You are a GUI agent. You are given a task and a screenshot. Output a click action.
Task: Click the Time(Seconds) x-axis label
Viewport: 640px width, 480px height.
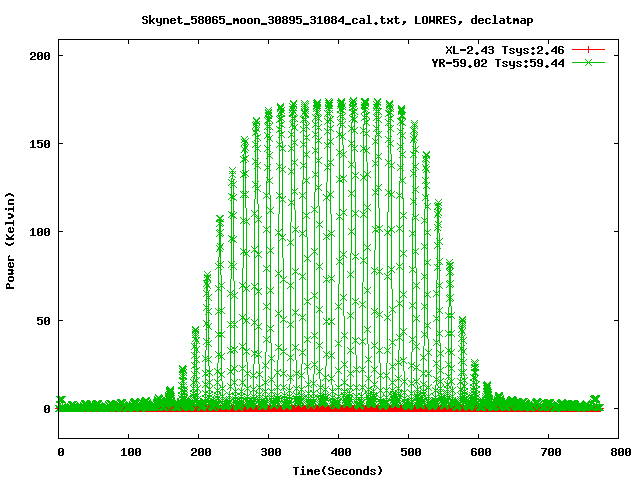pos(338,471)
